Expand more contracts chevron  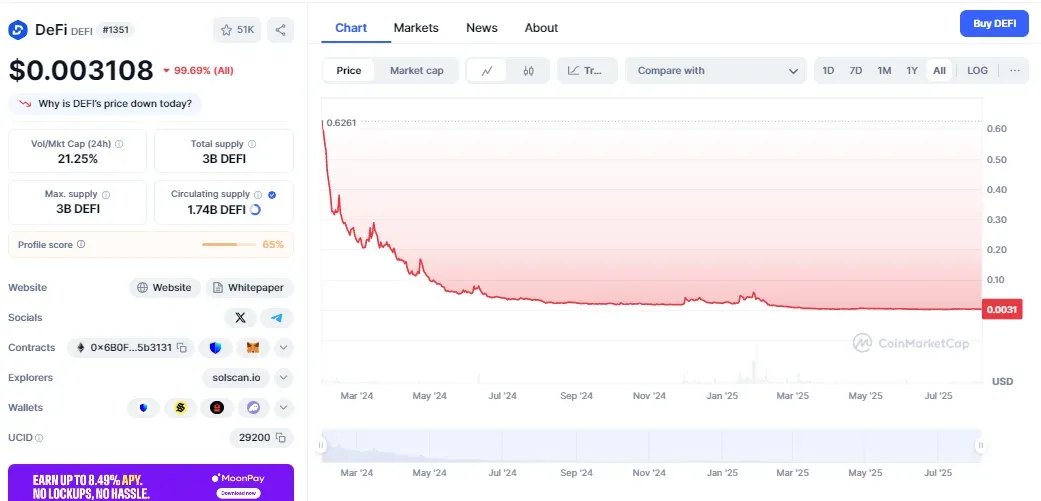[x=283, y=347]
